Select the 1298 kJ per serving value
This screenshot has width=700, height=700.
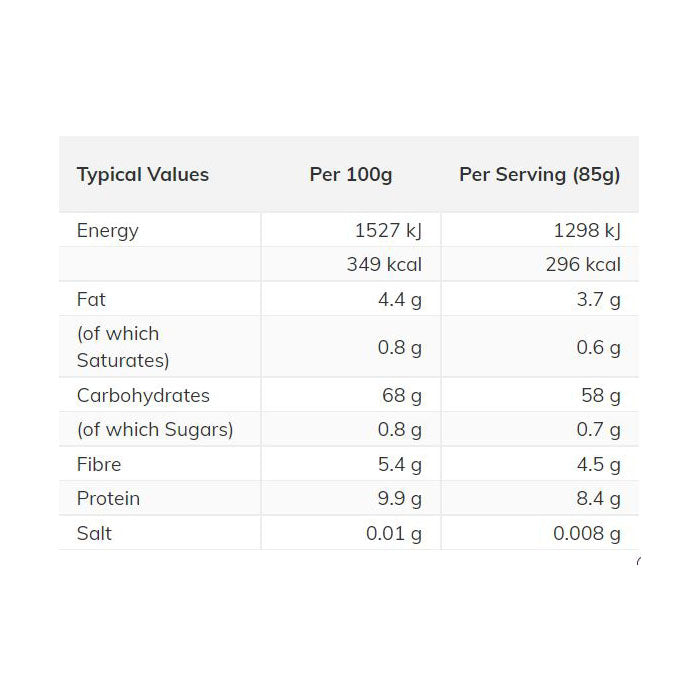click(x=586, y=231)
